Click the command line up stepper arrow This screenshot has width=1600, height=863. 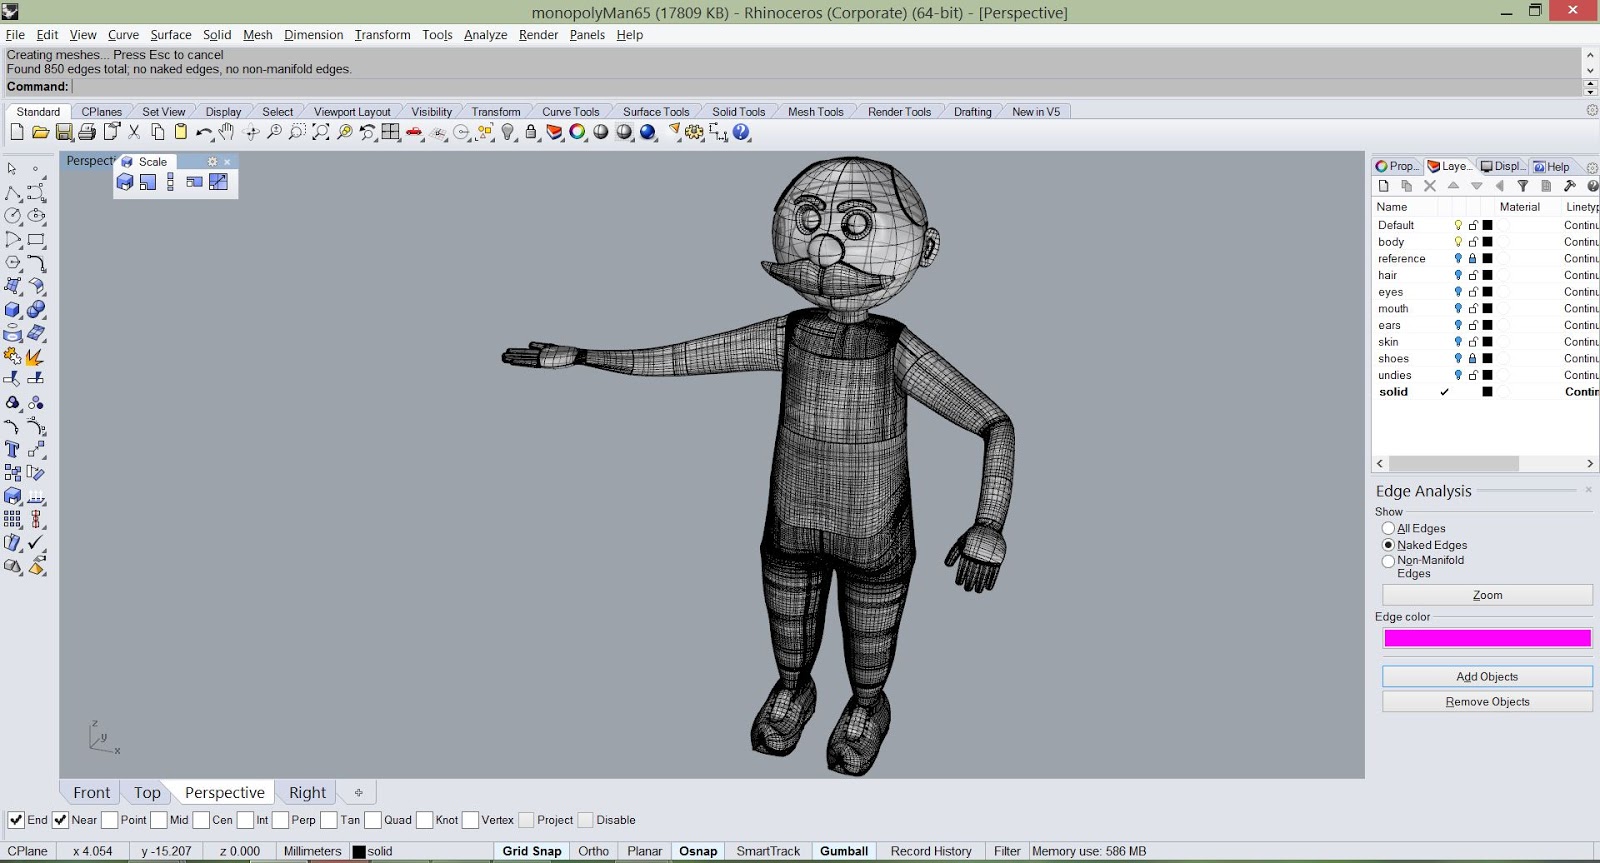click(x=1591, y=83)
